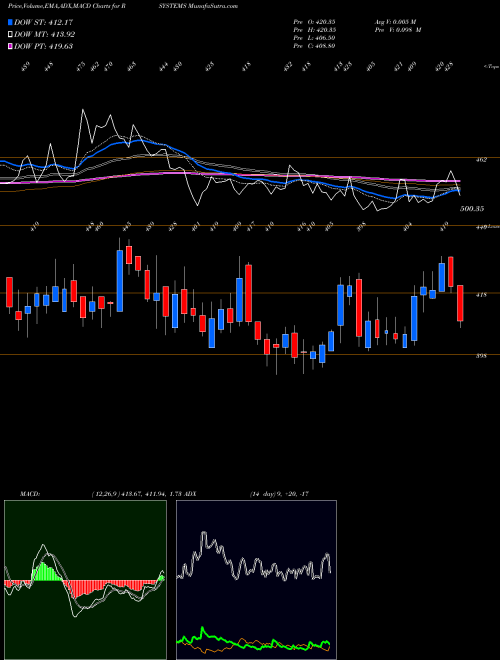This screenshot has height=660, width=500.
Task: Click the 418 candlestick axis label
Action: (x=481, y=295)
